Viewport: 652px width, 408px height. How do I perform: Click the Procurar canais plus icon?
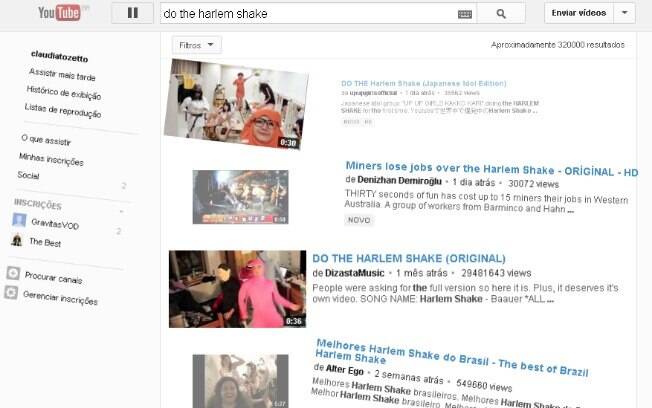pos(13,273)
